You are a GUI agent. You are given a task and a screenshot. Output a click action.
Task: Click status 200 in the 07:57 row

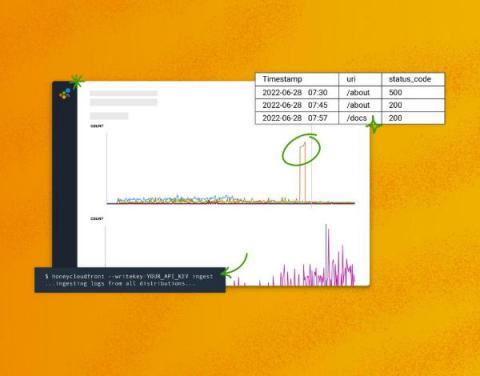(x=413, y=118)
